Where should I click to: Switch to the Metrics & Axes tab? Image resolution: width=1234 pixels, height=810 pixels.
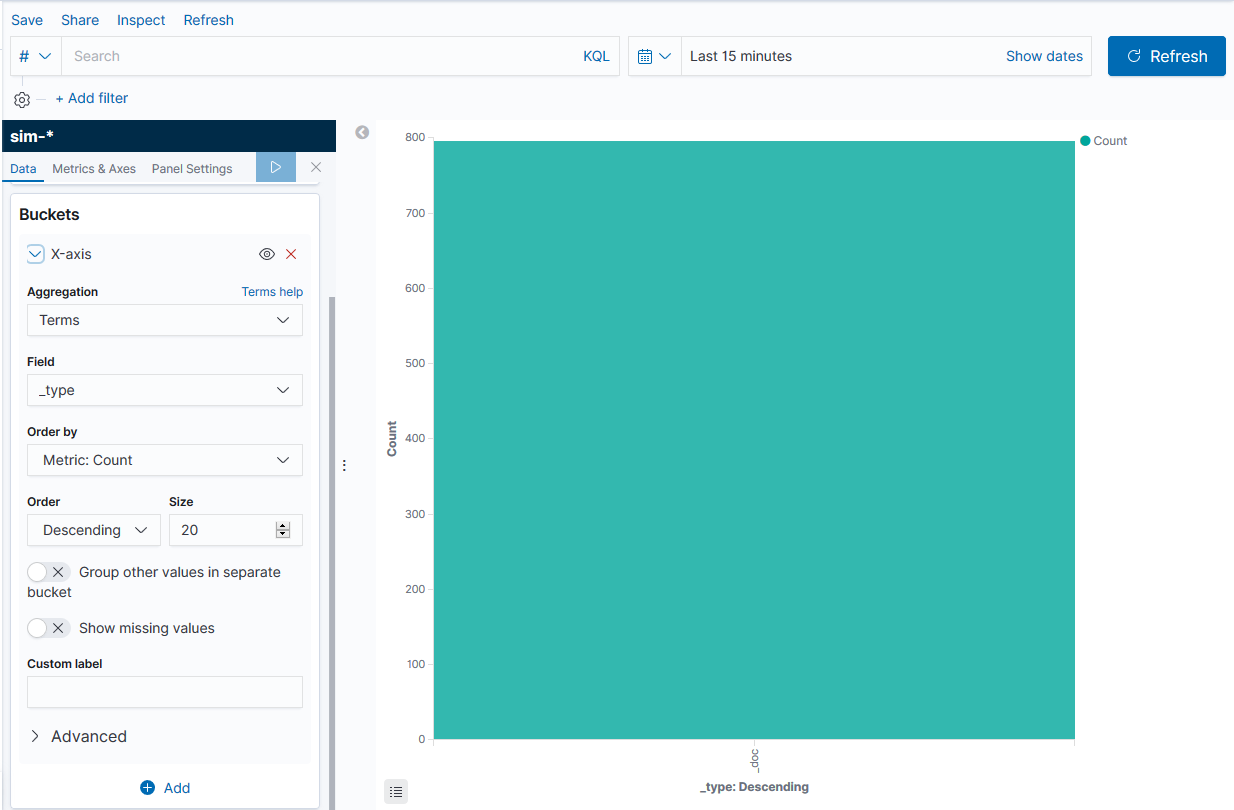(93, 168)
